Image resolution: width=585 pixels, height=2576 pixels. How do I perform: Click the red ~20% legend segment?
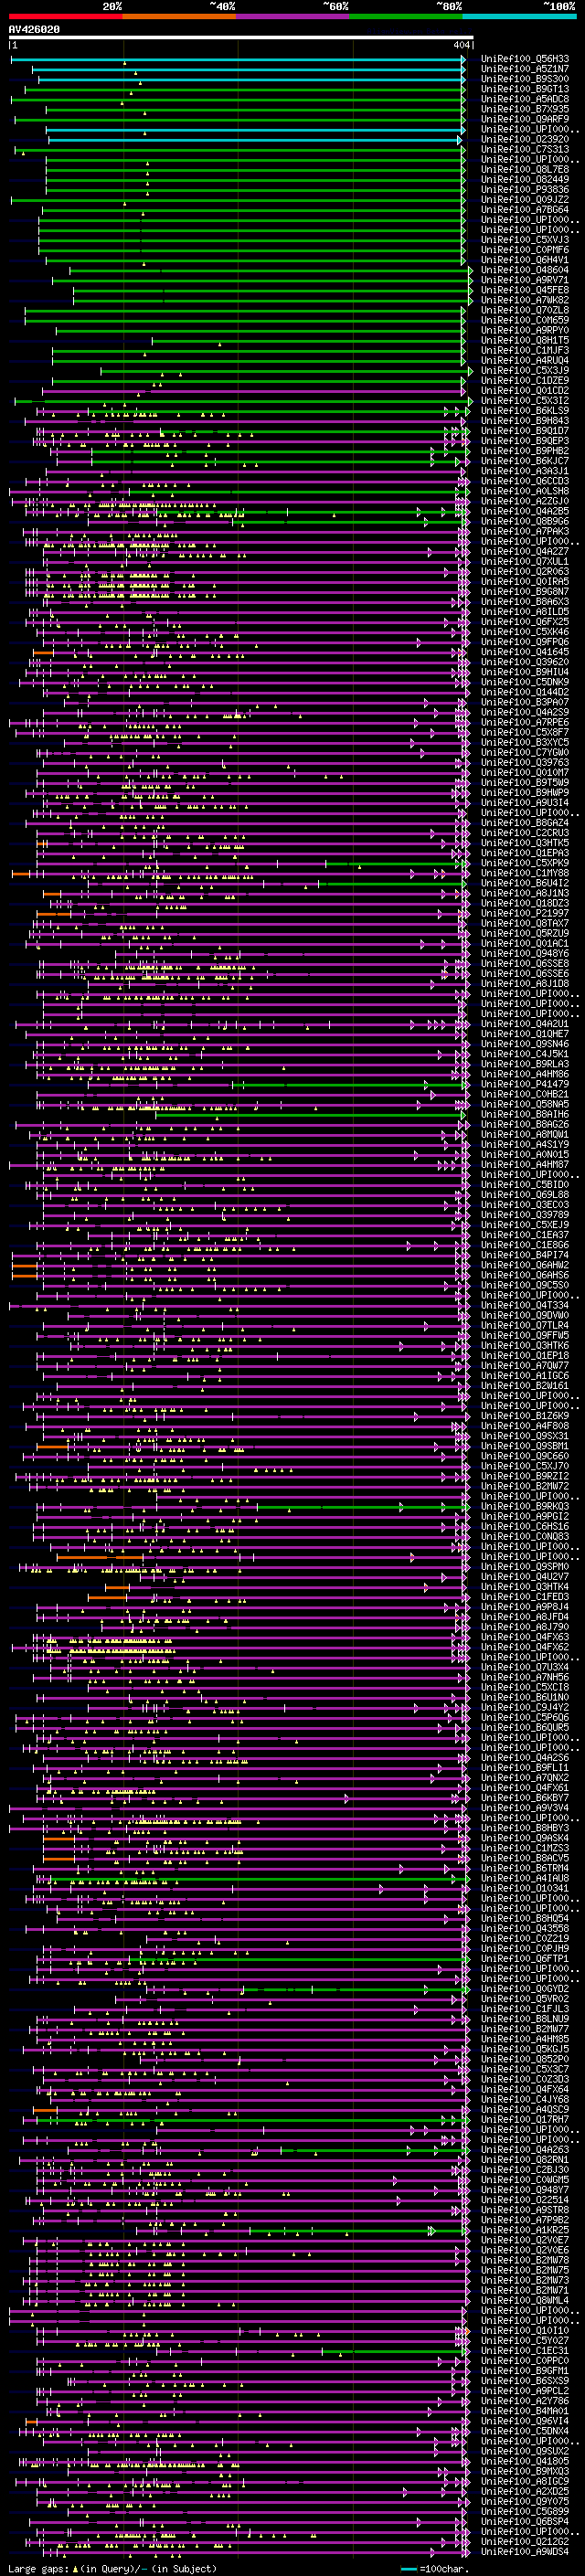(65, 16)
